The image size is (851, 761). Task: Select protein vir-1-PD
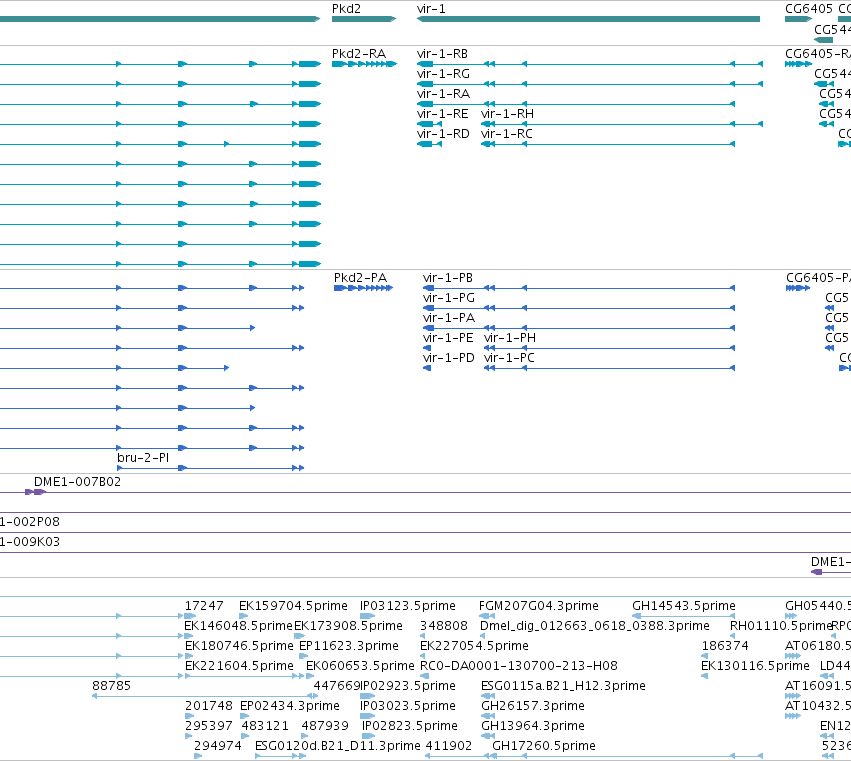coord(448,358)
